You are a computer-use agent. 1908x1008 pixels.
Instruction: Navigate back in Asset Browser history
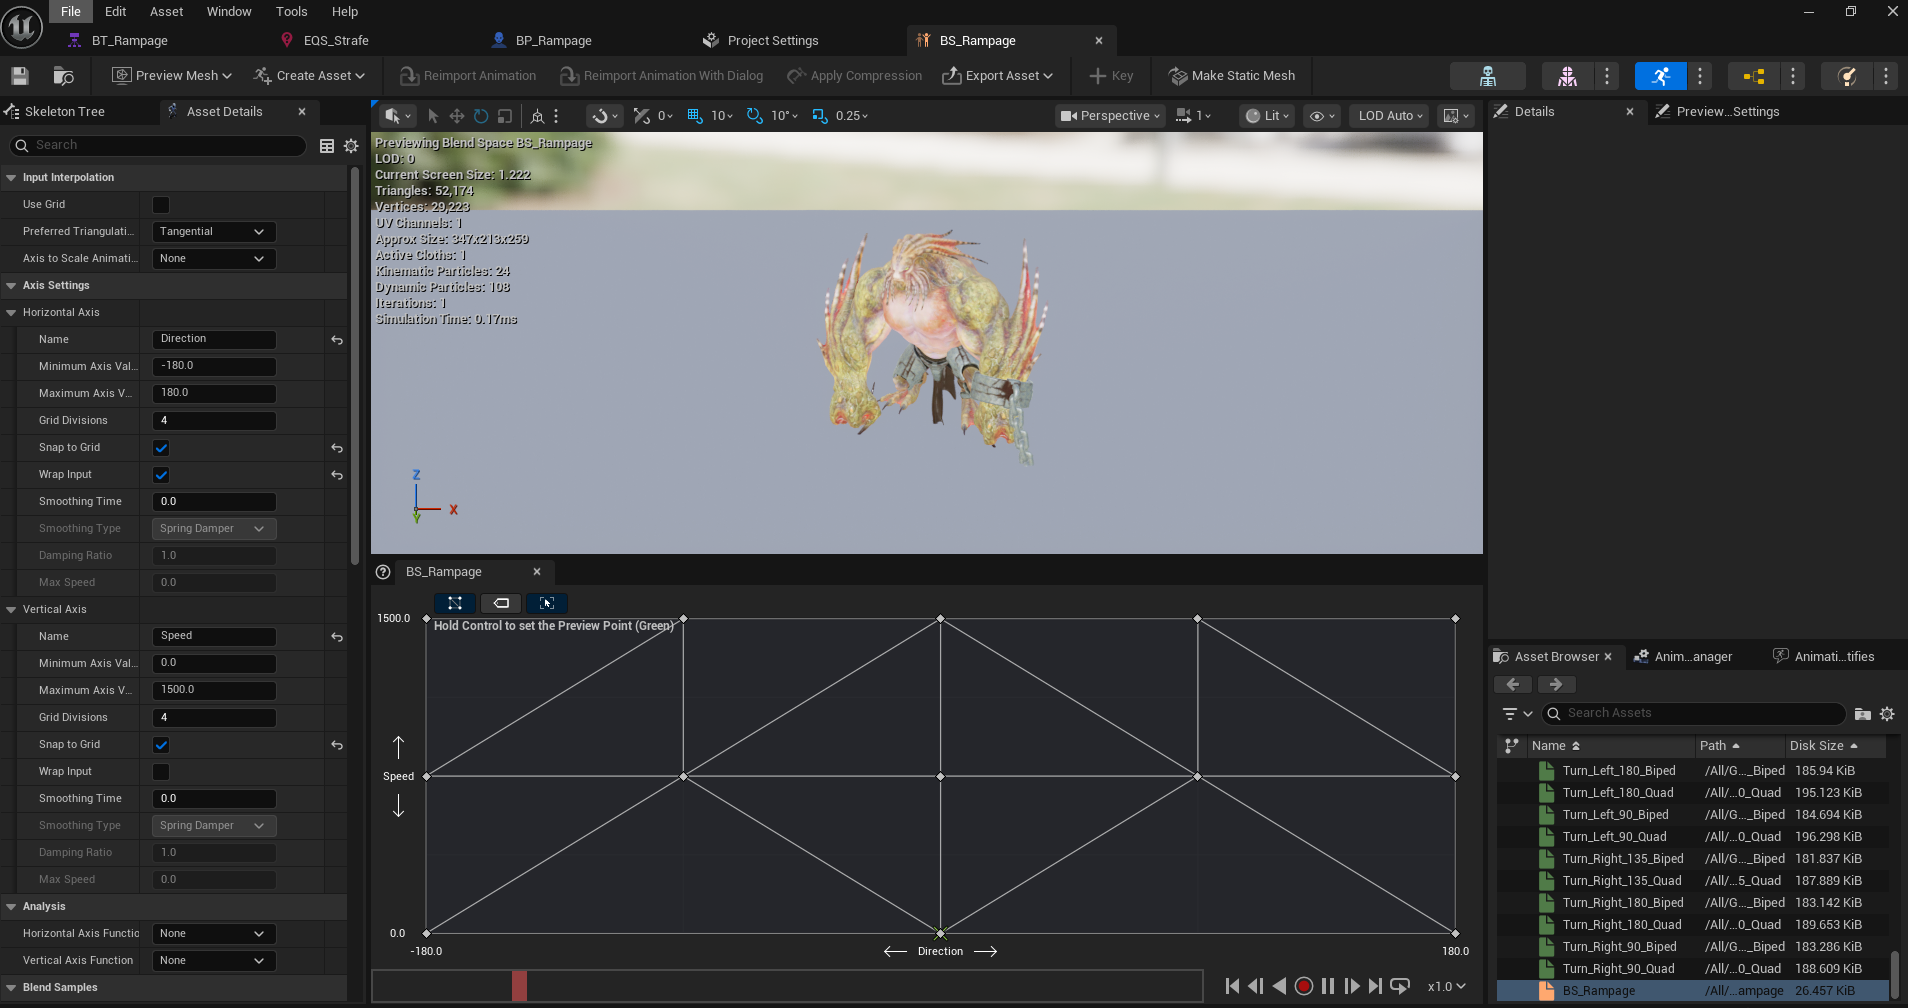[x=1513, y=685]
